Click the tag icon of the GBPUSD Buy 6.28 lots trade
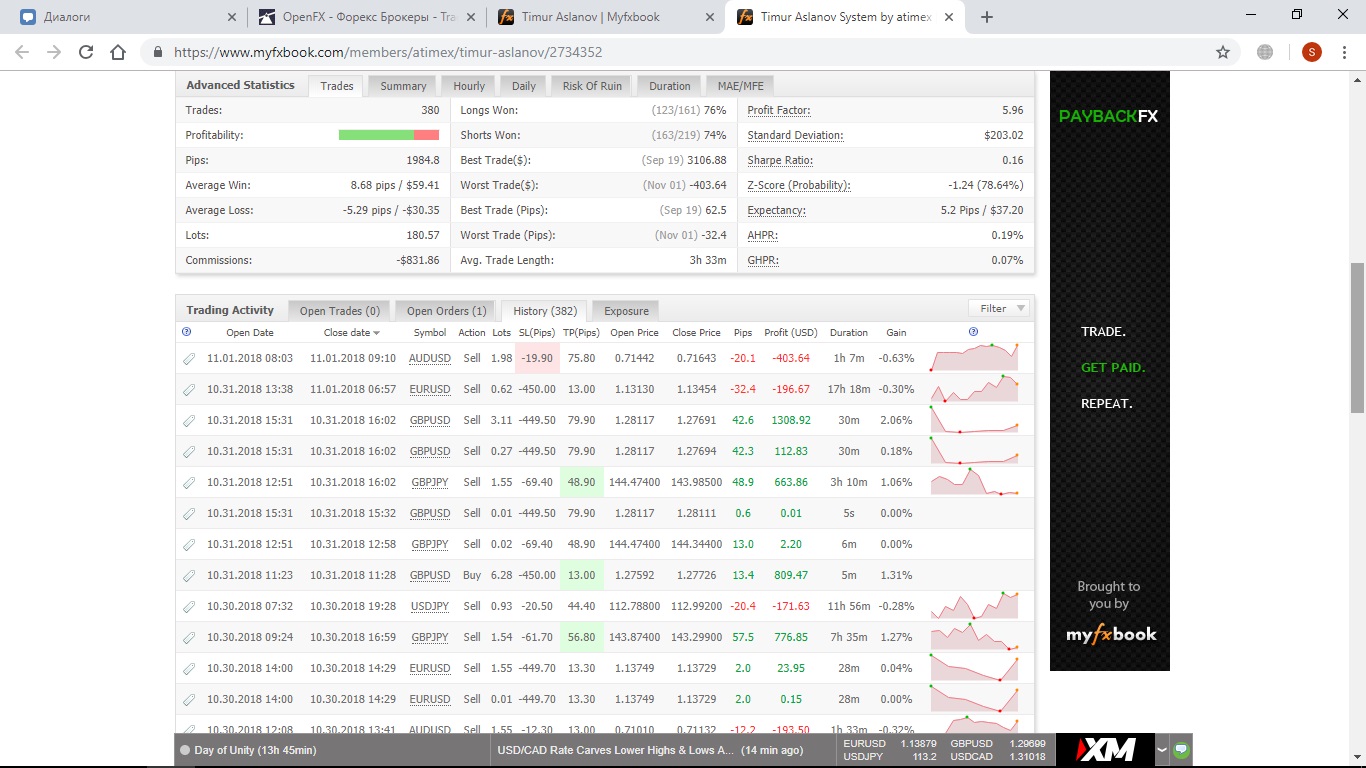Viewport: 1366px width, 768px height. click(188, 575)
